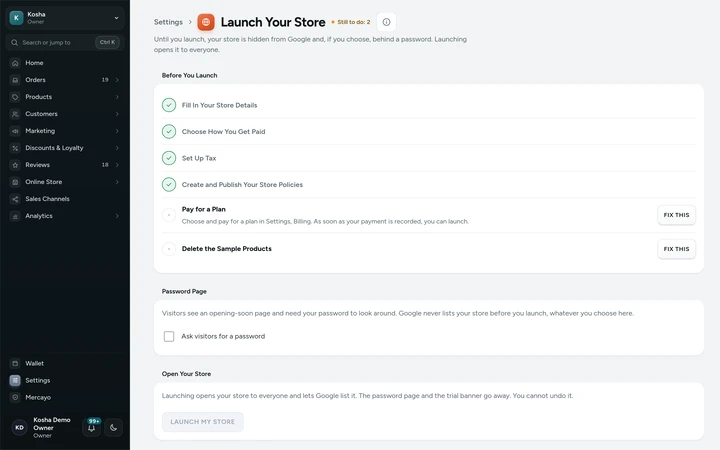Click the Mercayo icon
720x450 pixels.
(x=15, y=397)
